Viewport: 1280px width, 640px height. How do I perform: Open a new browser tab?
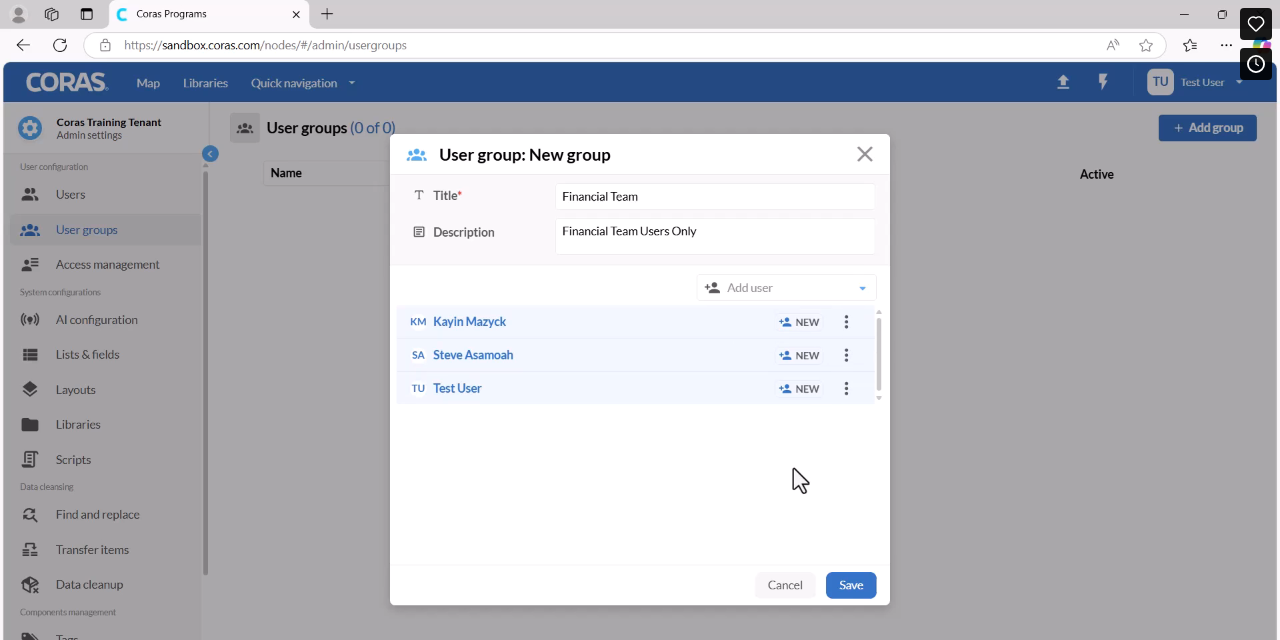[327, 14]
